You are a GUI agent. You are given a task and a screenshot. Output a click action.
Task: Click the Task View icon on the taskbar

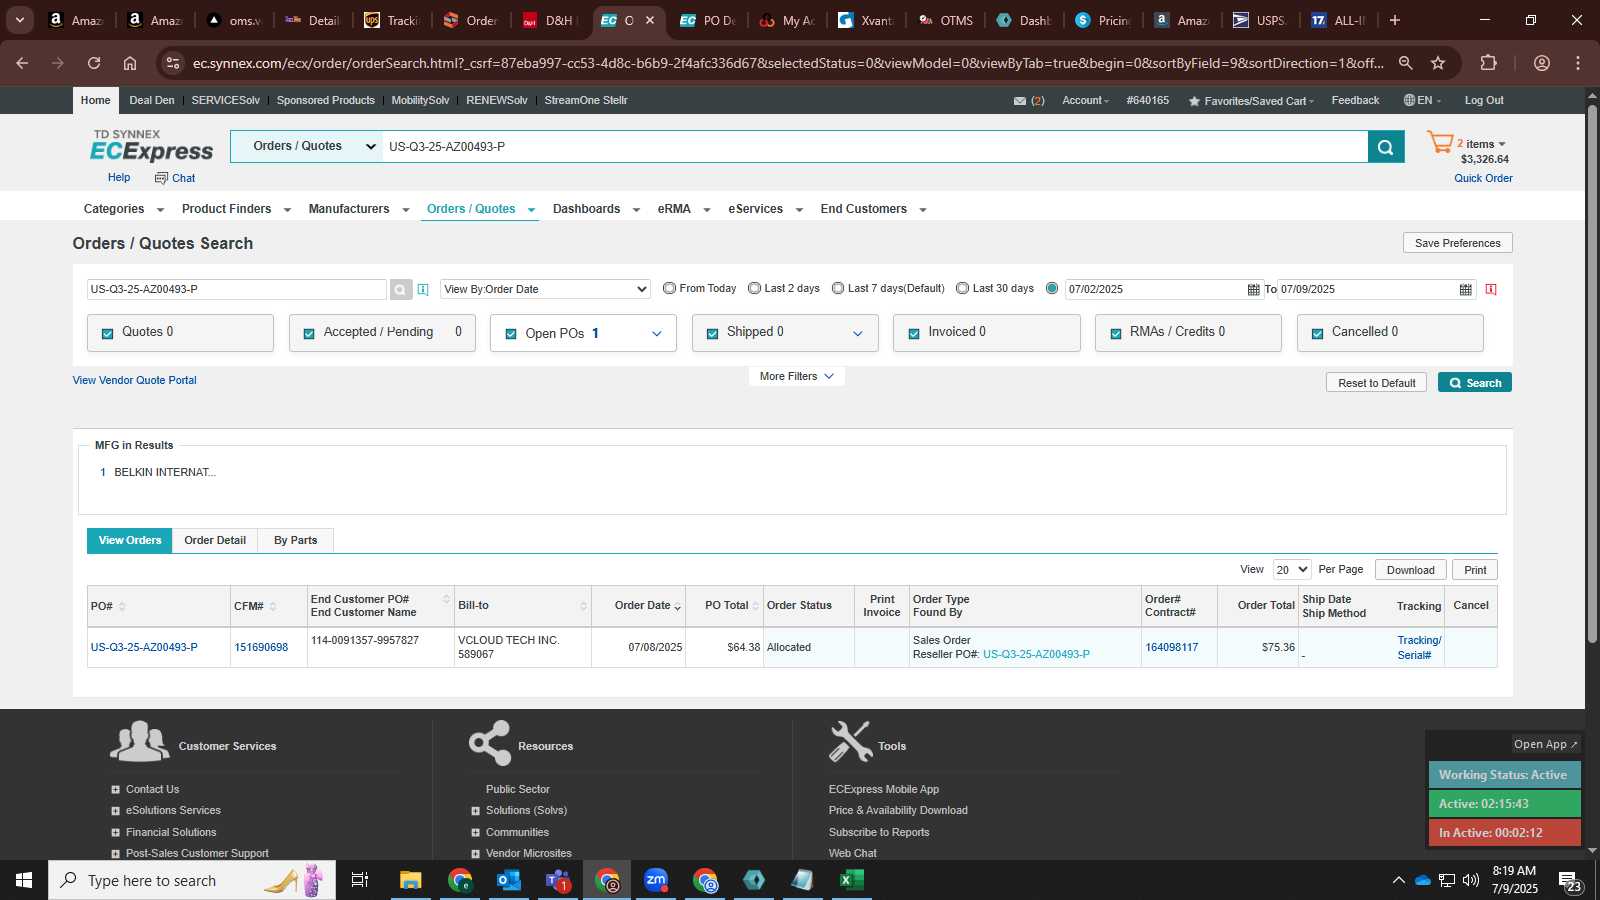tap(360, 880)
